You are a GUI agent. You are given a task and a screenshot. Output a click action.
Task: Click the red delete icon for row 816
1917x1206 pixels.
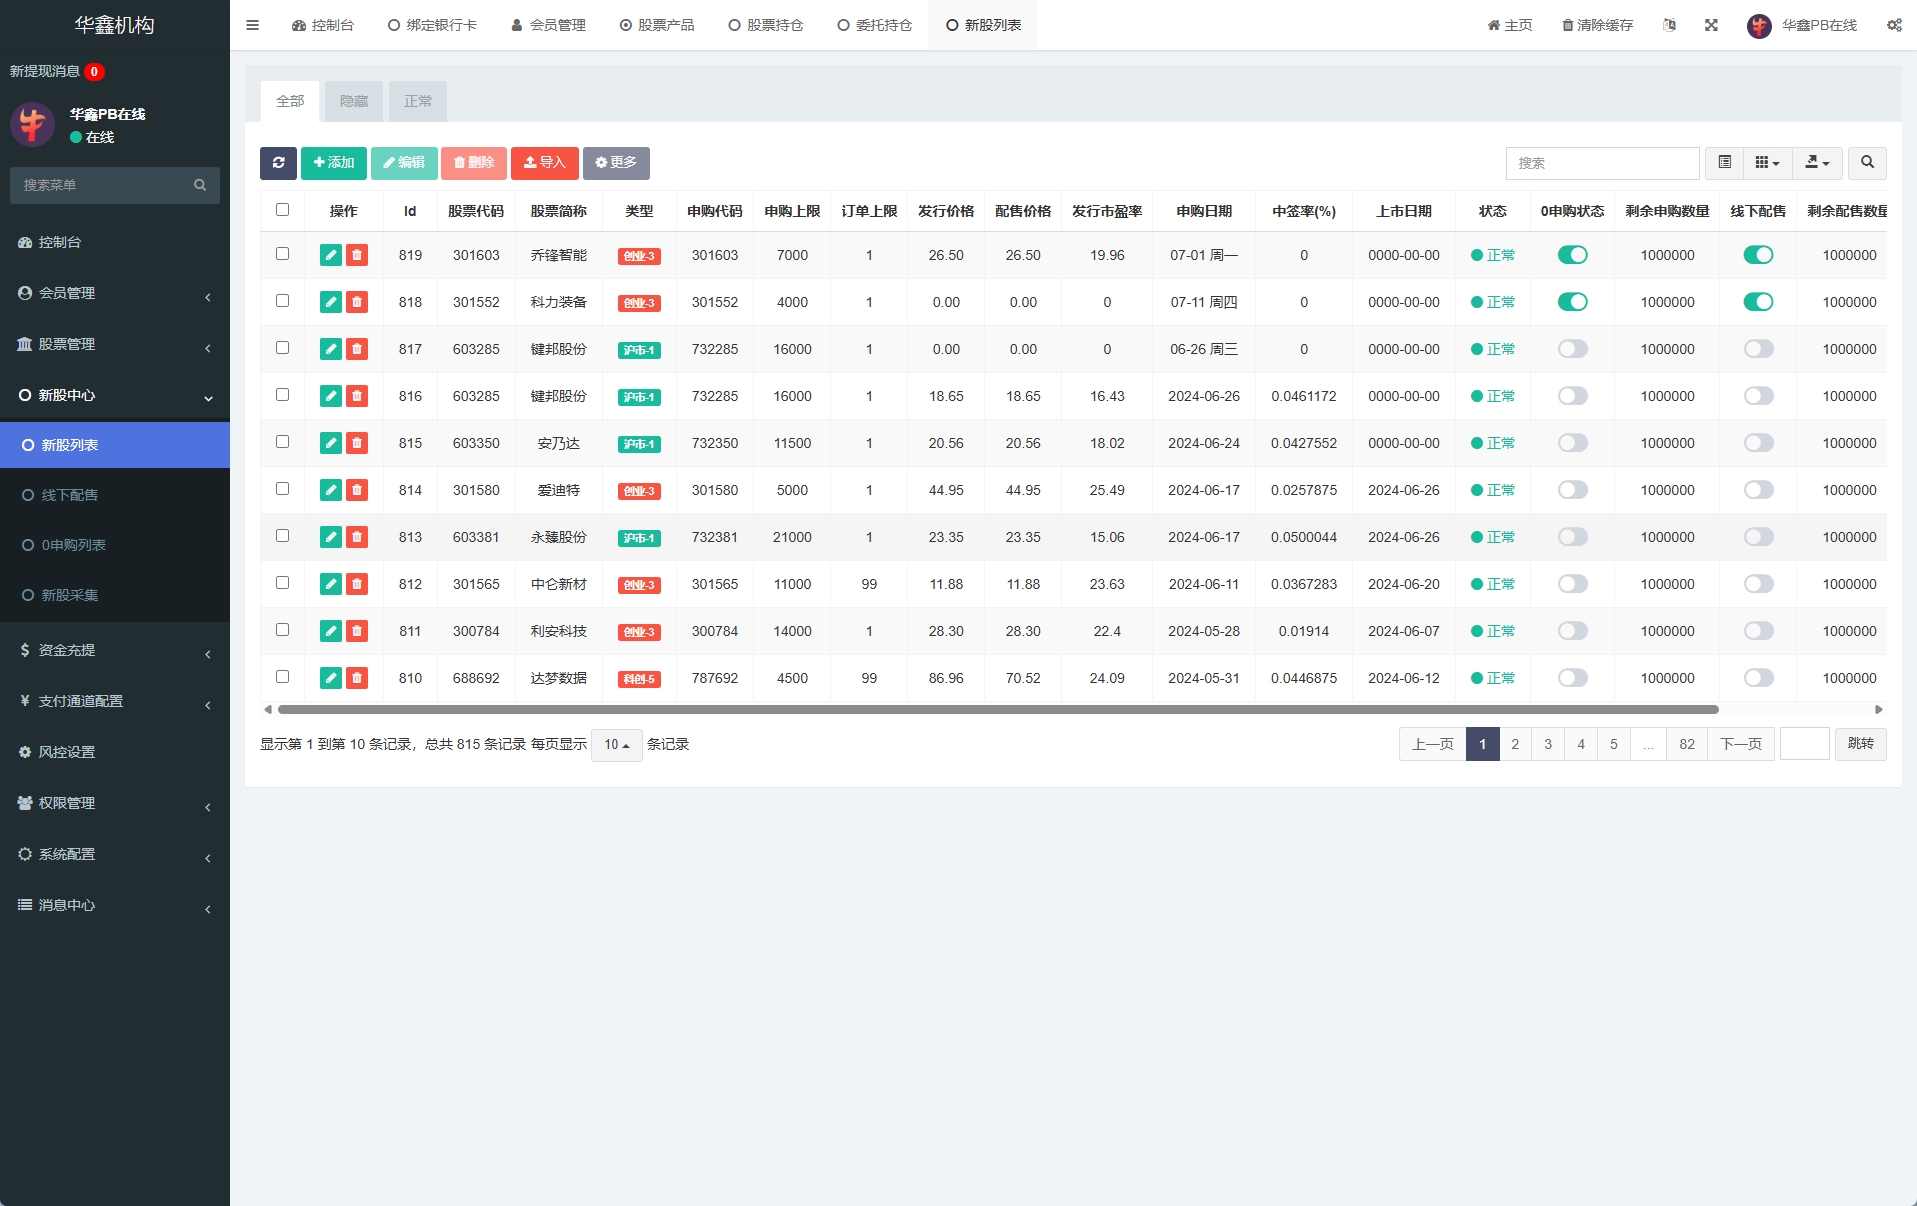click(x=357, y=396)
